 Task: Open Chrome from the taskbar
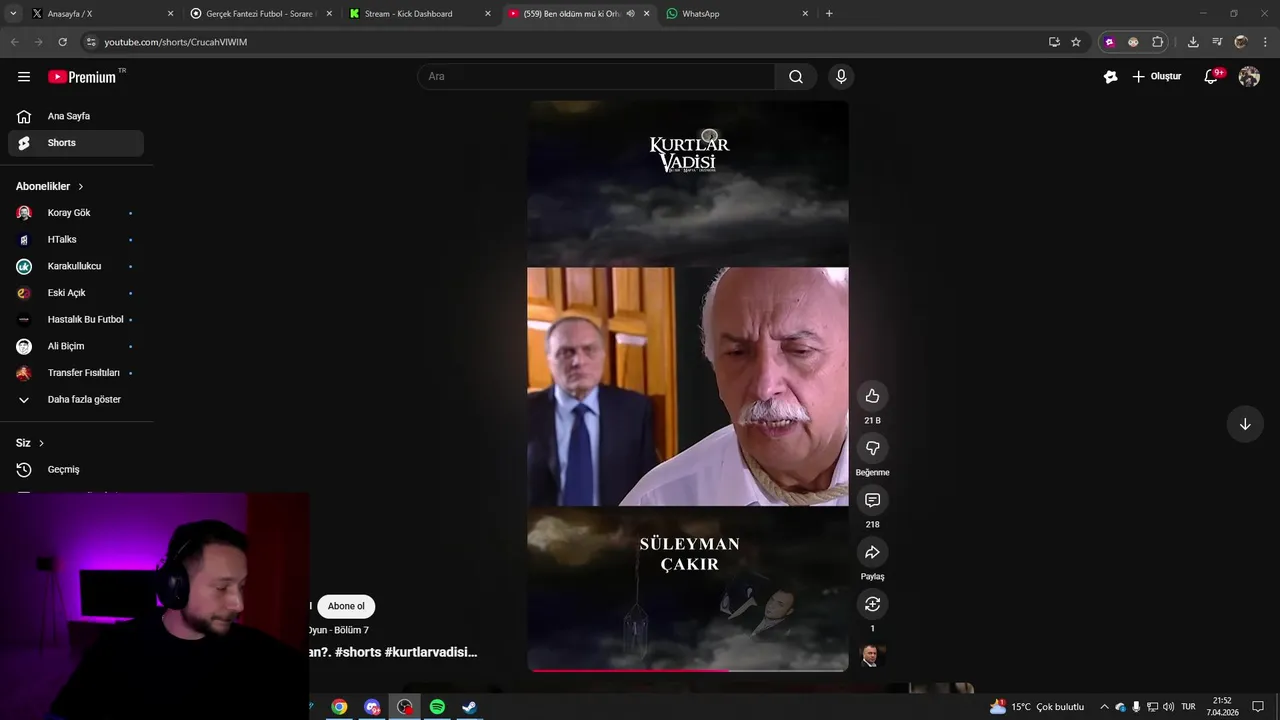coord(340,707)
